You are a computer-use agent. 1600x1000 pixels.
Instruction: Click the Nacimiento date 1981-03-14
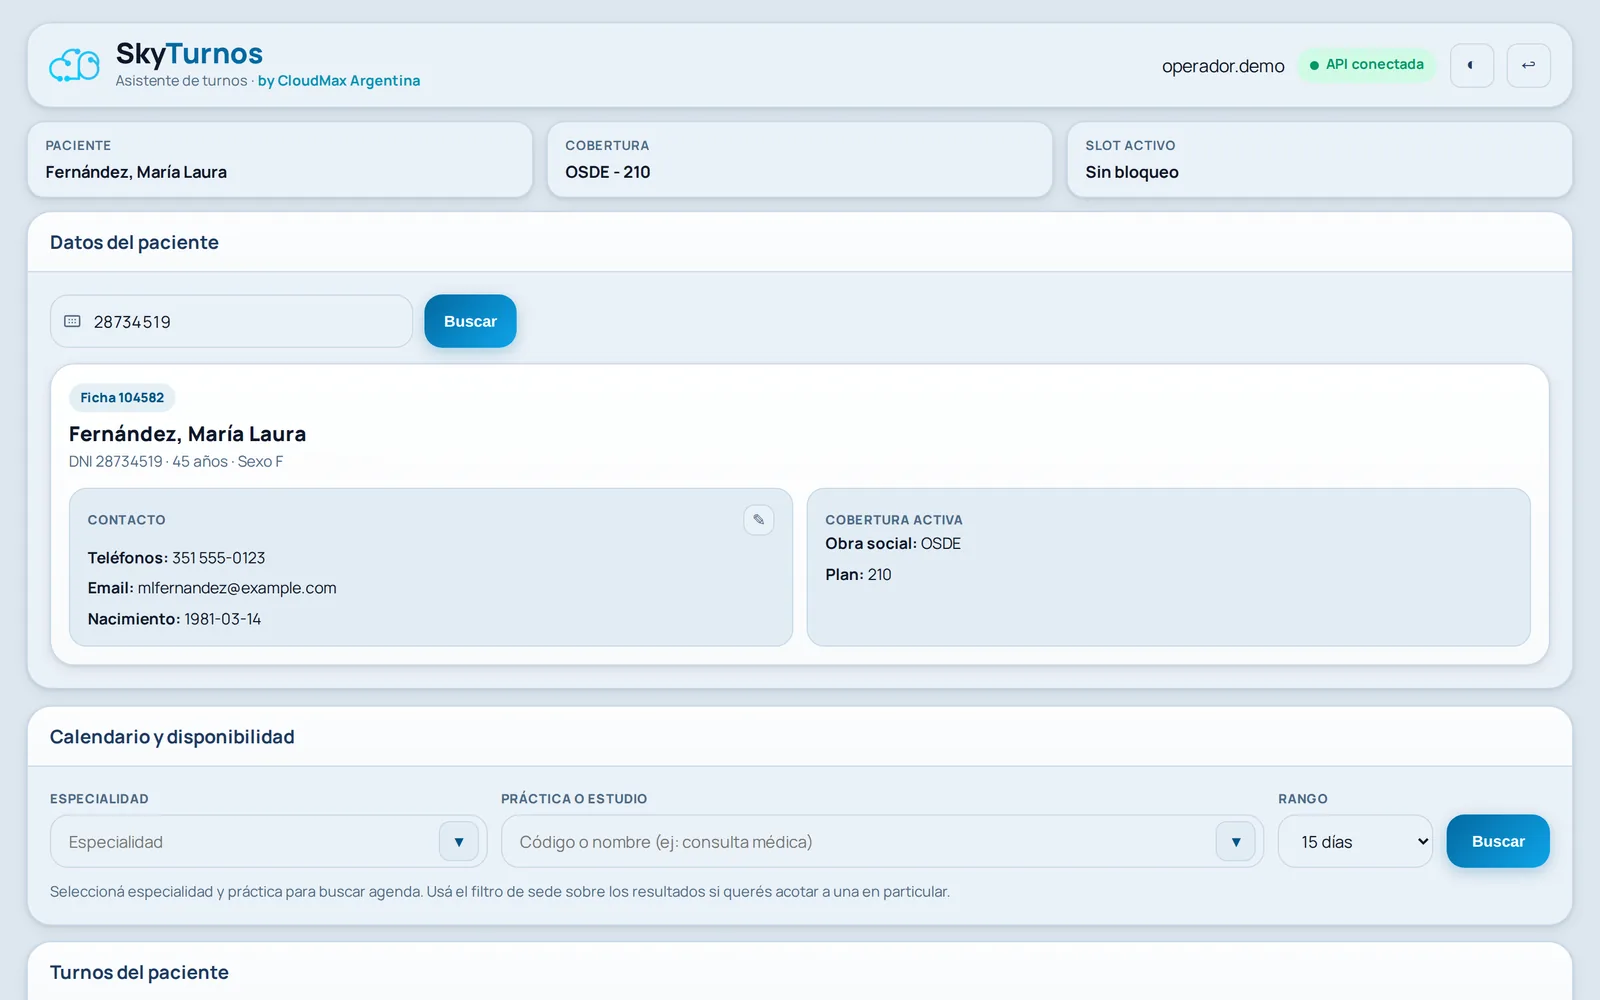click(222, 619)
